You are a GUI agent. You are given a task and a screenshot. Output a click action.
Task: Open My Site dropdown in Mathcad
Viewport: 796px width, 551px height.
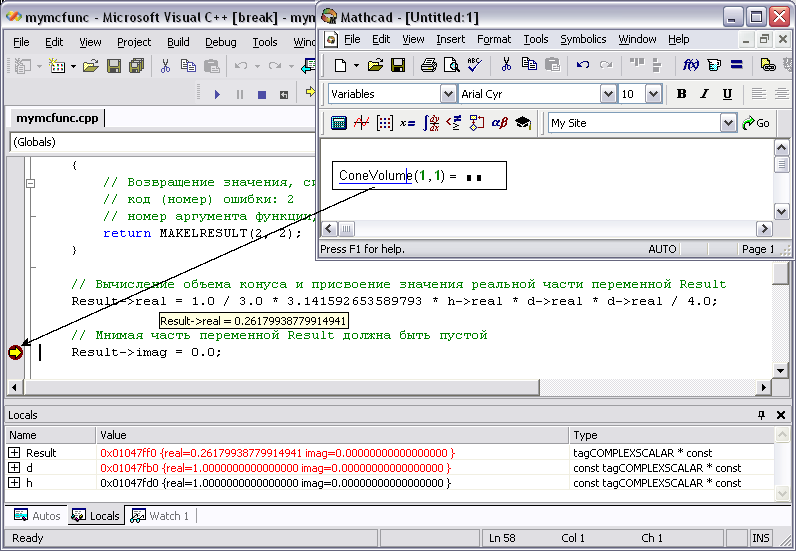[728, 123]
